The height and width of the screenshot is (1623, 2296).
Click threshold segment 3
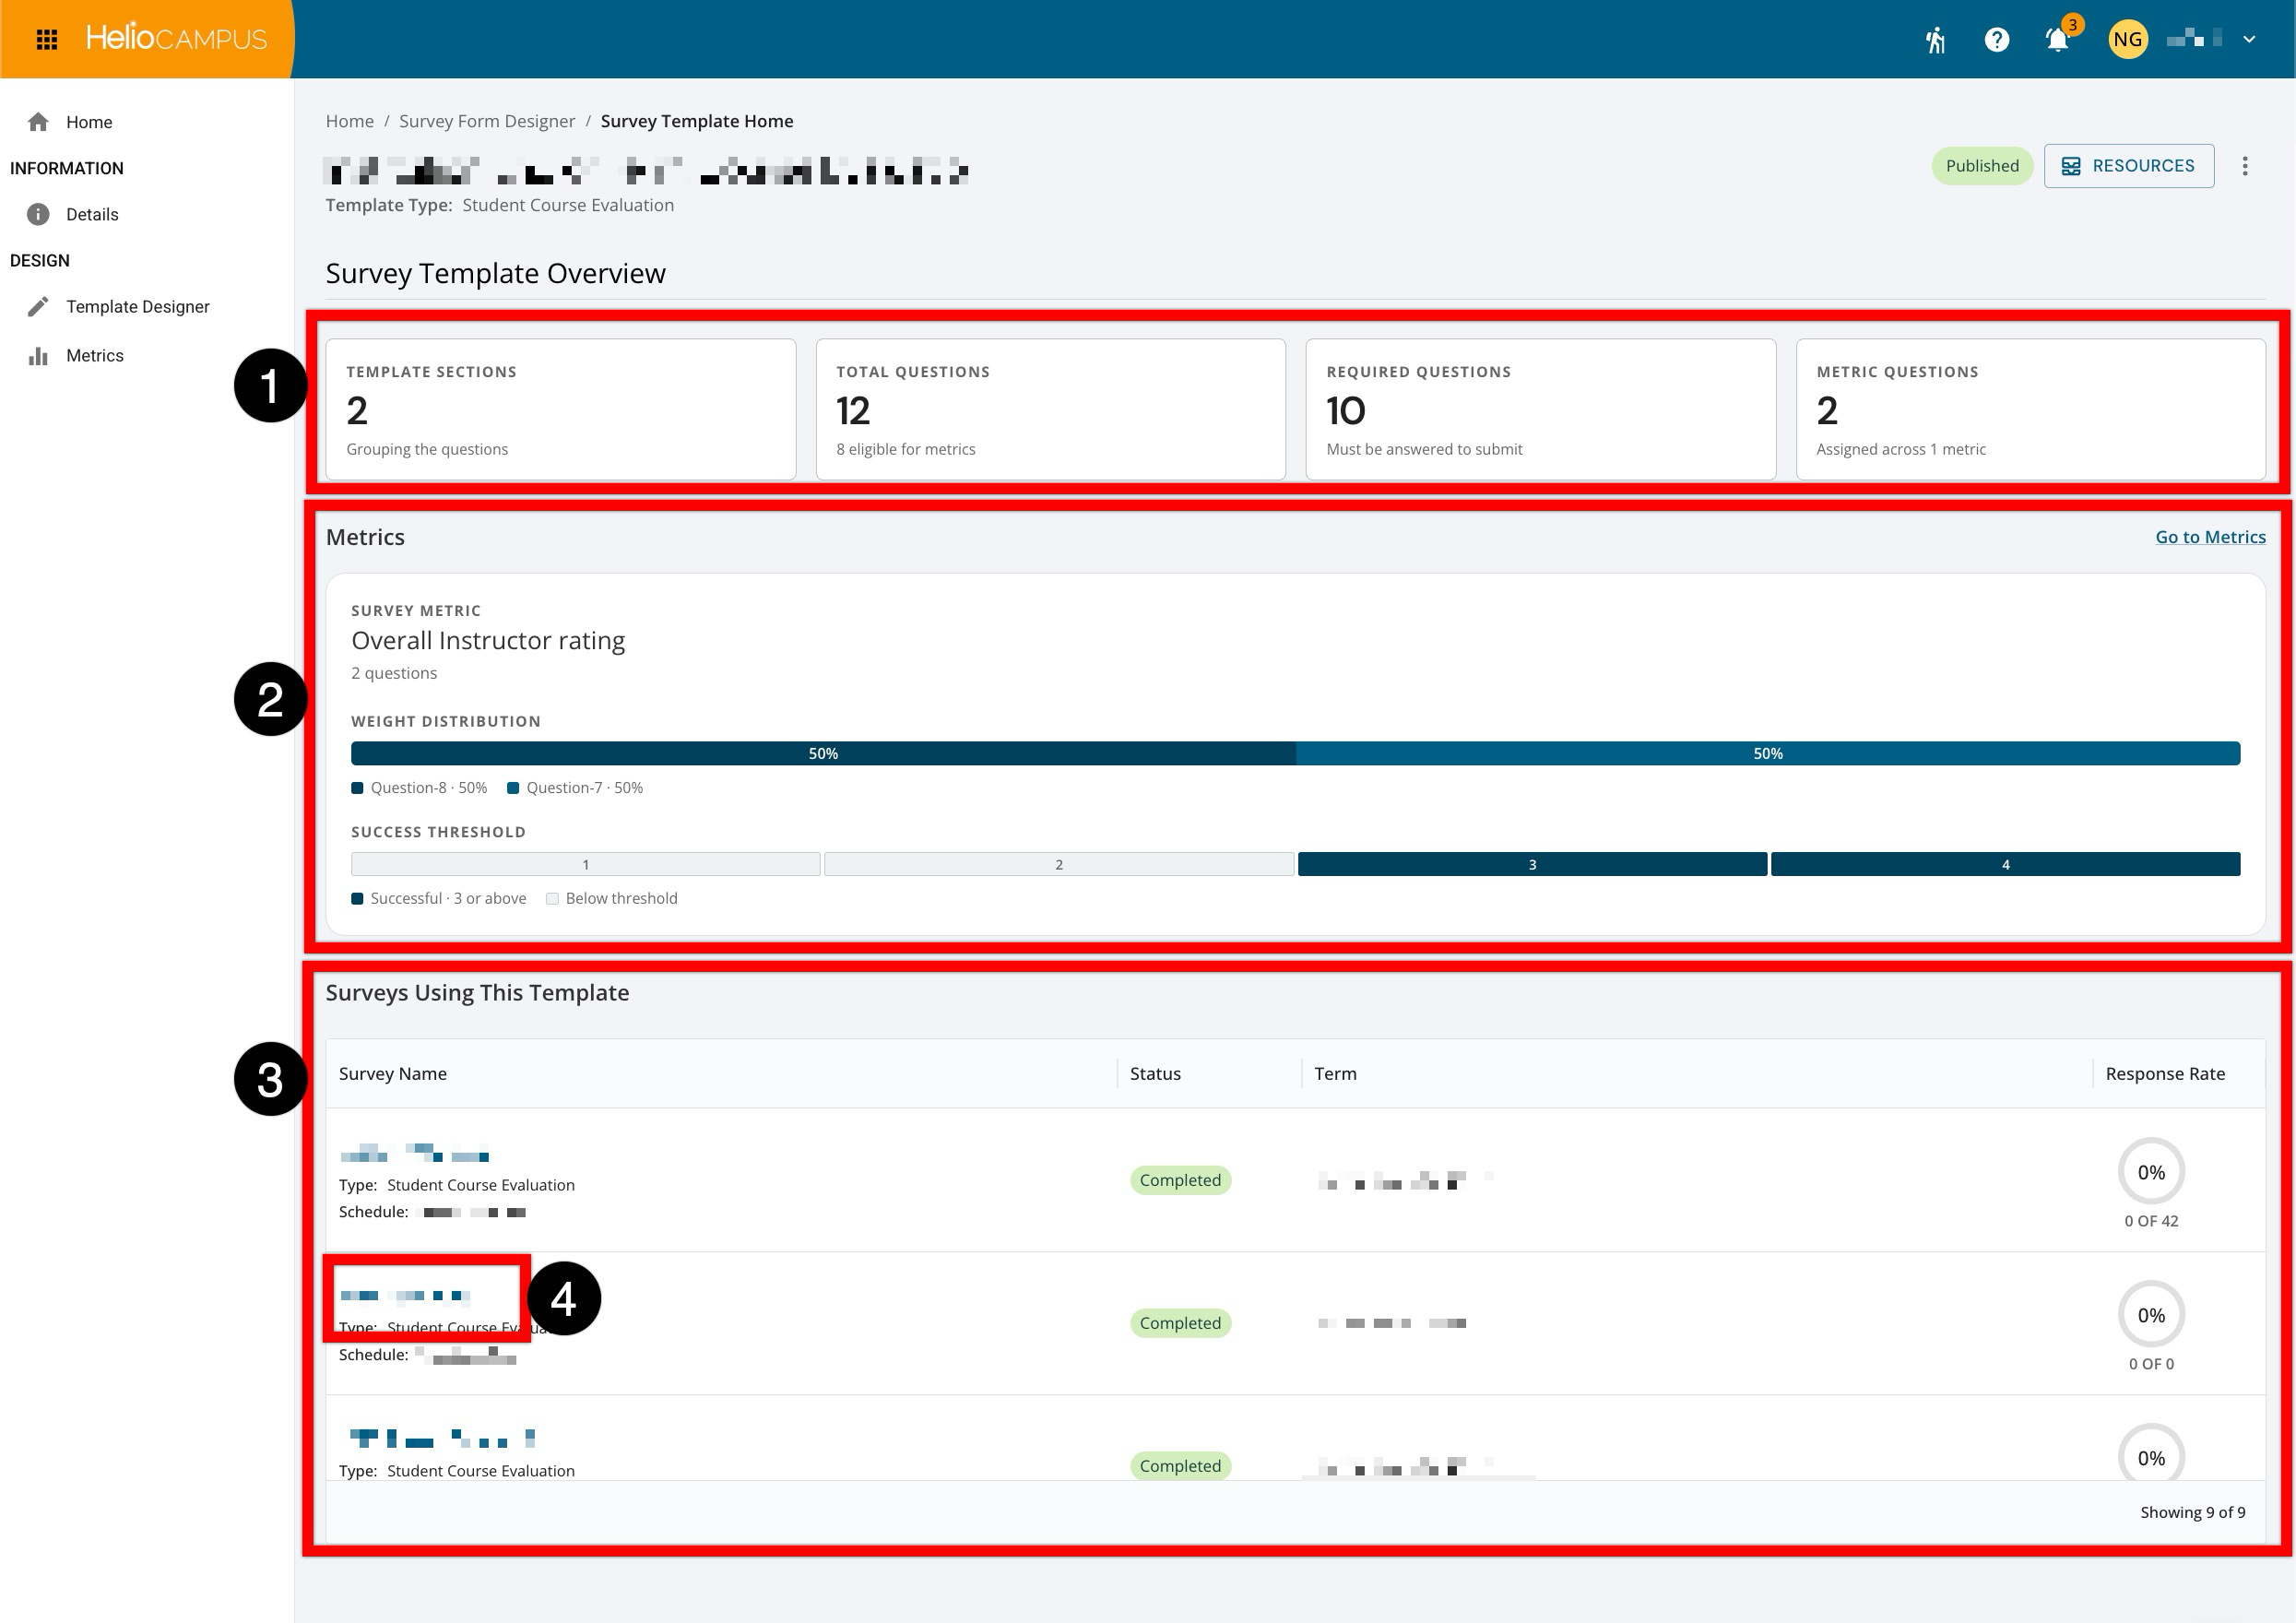[x=1532, y=864]
